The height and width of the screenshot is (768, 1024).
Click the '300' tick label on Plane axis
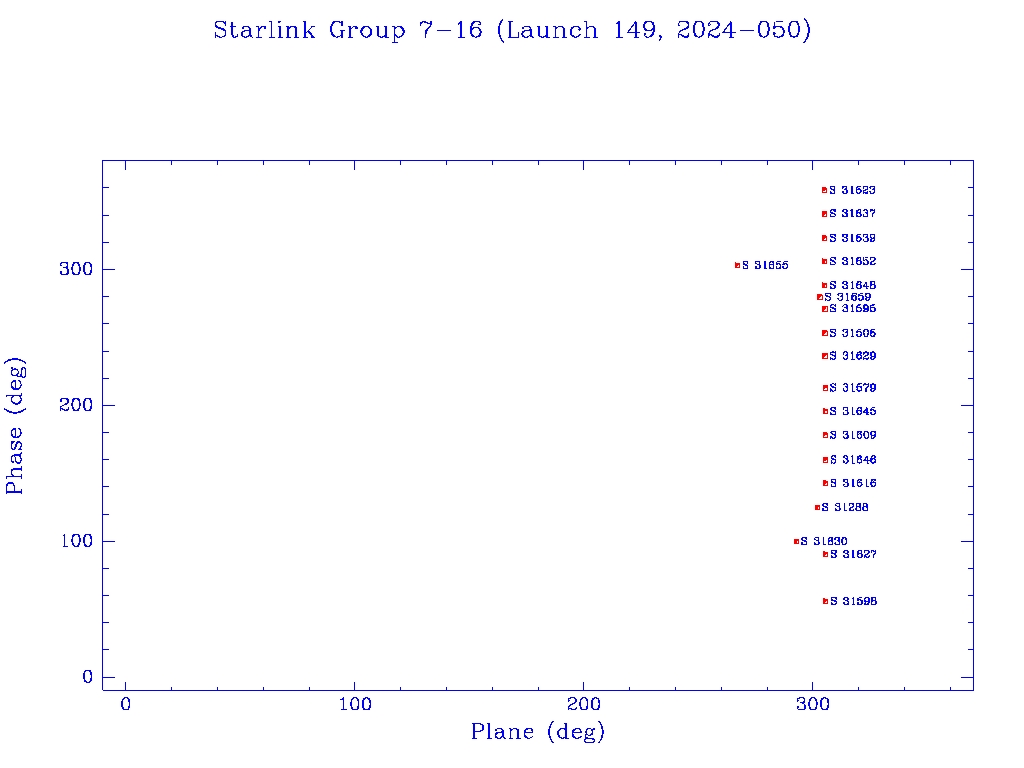tap(812, 705)
